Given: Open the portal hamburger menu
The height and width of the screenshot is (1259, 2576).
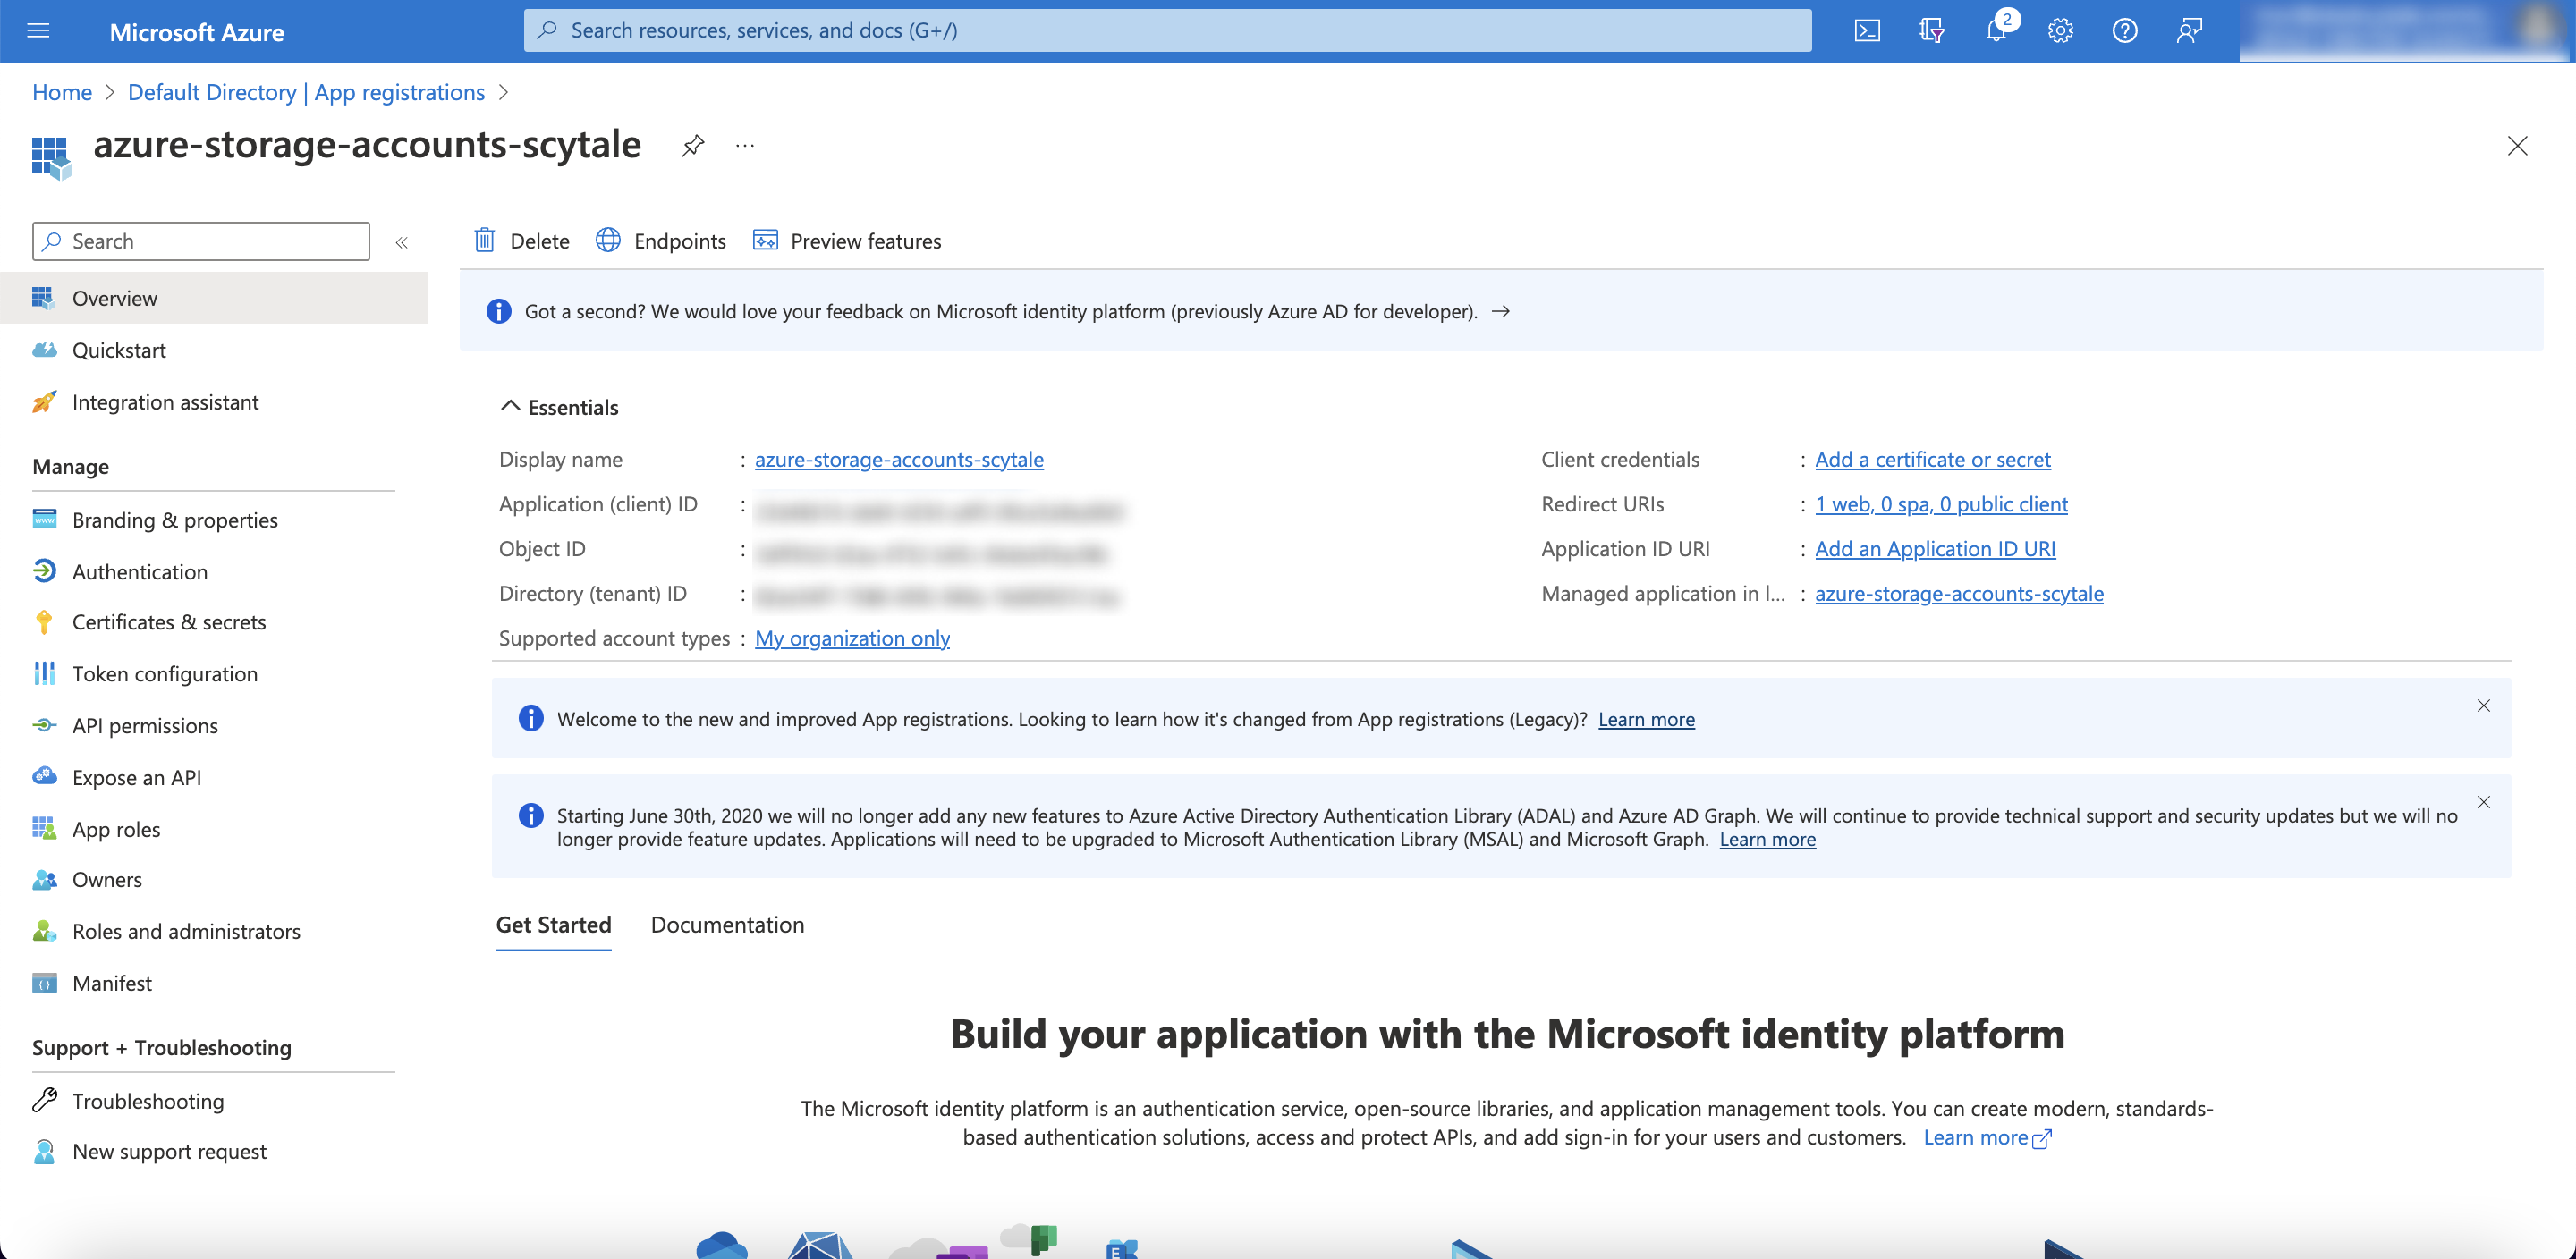Looking at the screenshot, I should click(x=38, y=30).
